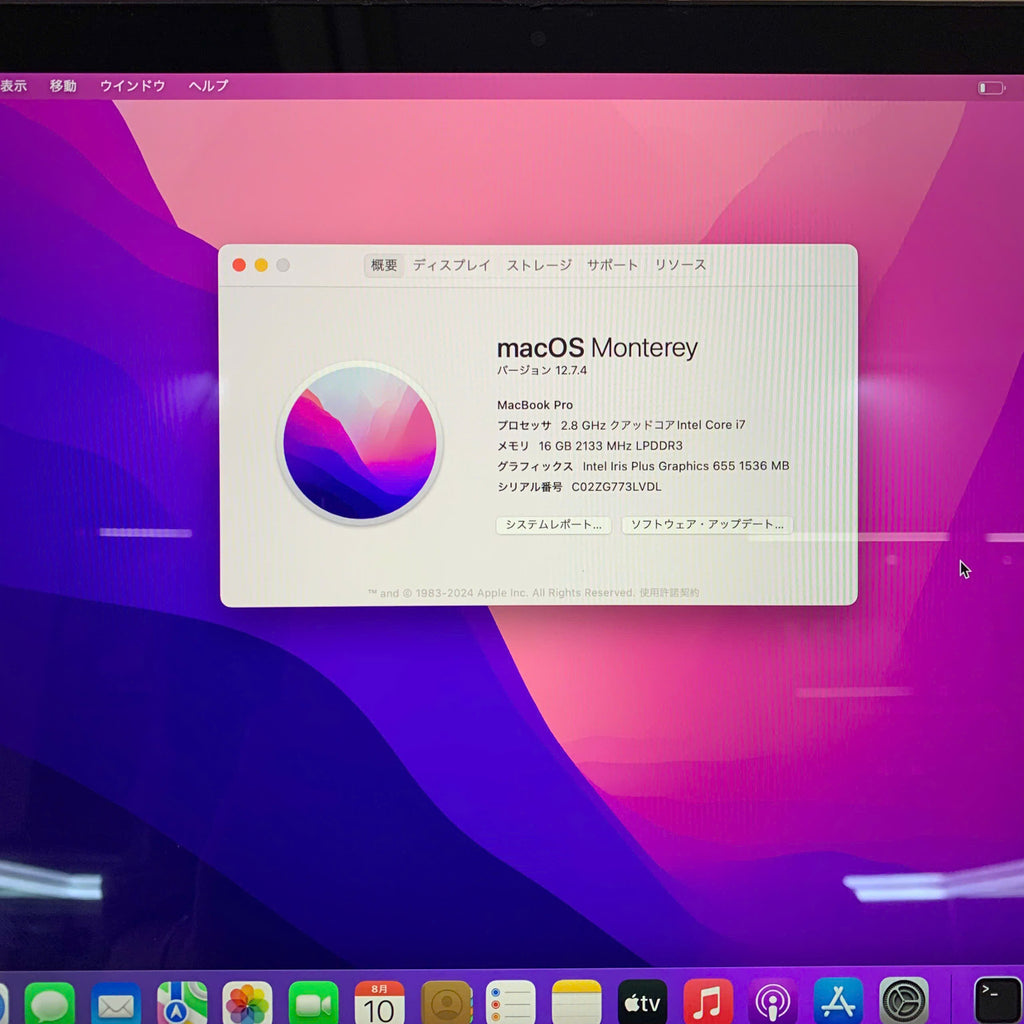The image size is (1024, 1024).
Task: Open System Preferences gear in dock
Action: coord(904,1002)
